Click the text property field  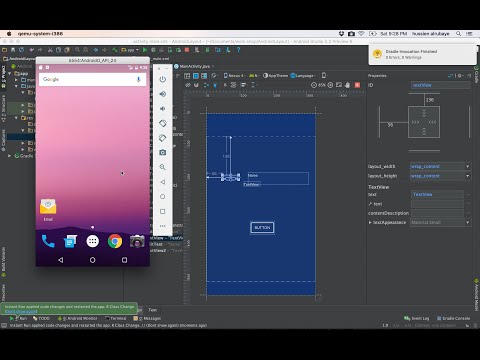(437, 194)
